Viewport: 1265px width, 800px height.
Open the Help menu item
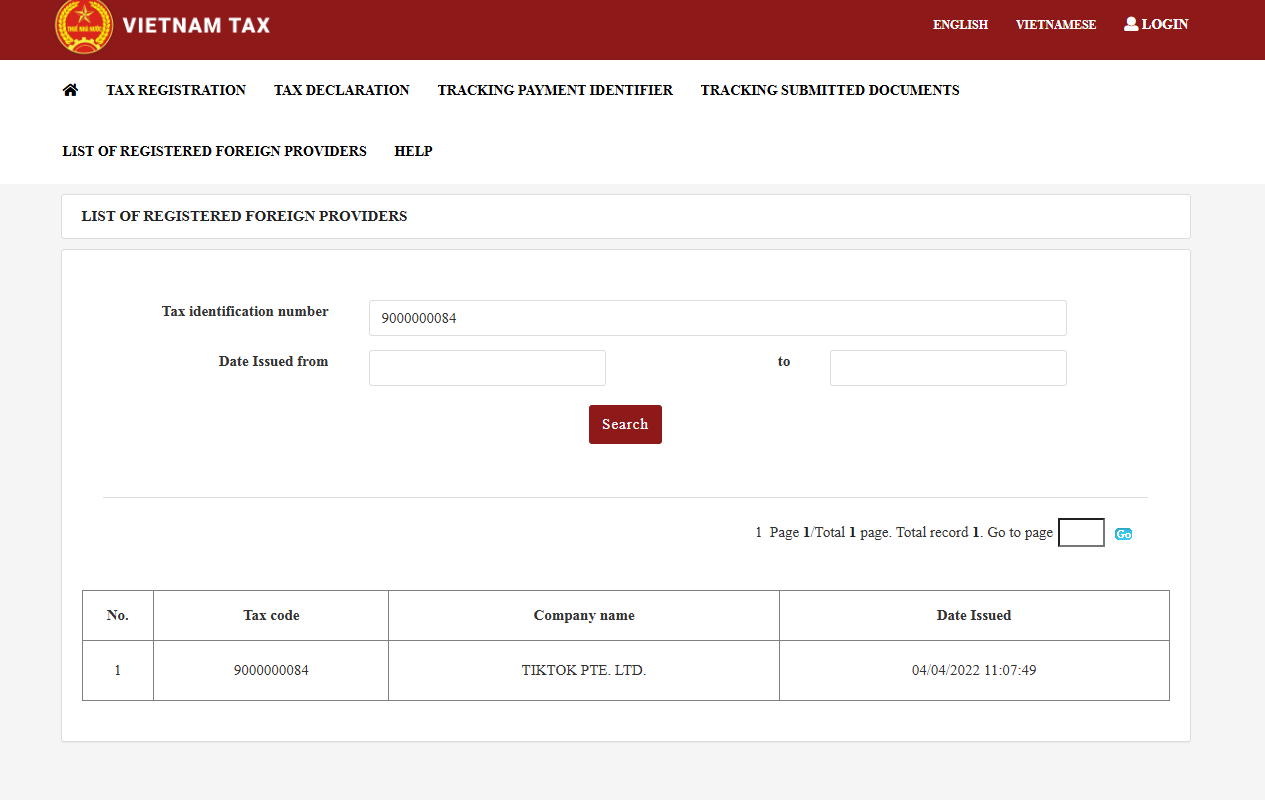[x=413, y=151]
